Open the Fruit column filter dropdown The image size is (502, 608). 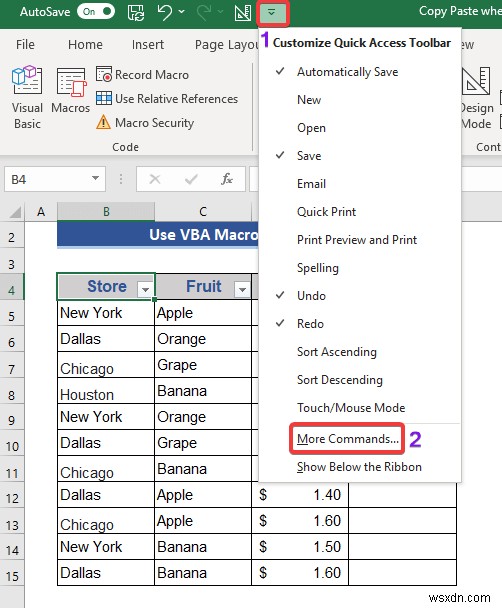tap(242, 289)
